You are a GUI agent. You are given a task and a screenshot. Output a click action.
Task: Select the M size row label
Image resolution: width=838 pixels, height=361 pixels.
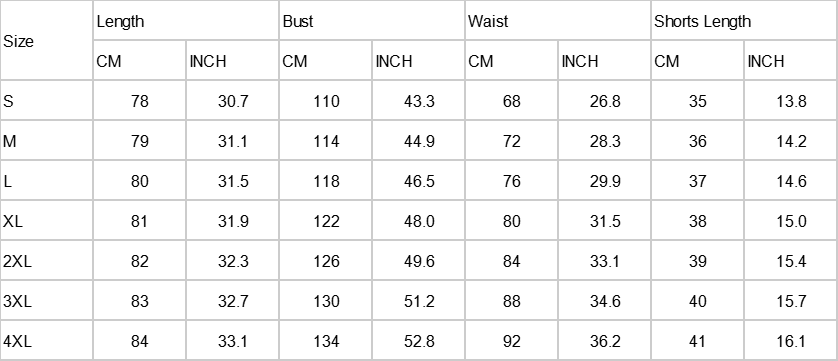click(46, 141)
